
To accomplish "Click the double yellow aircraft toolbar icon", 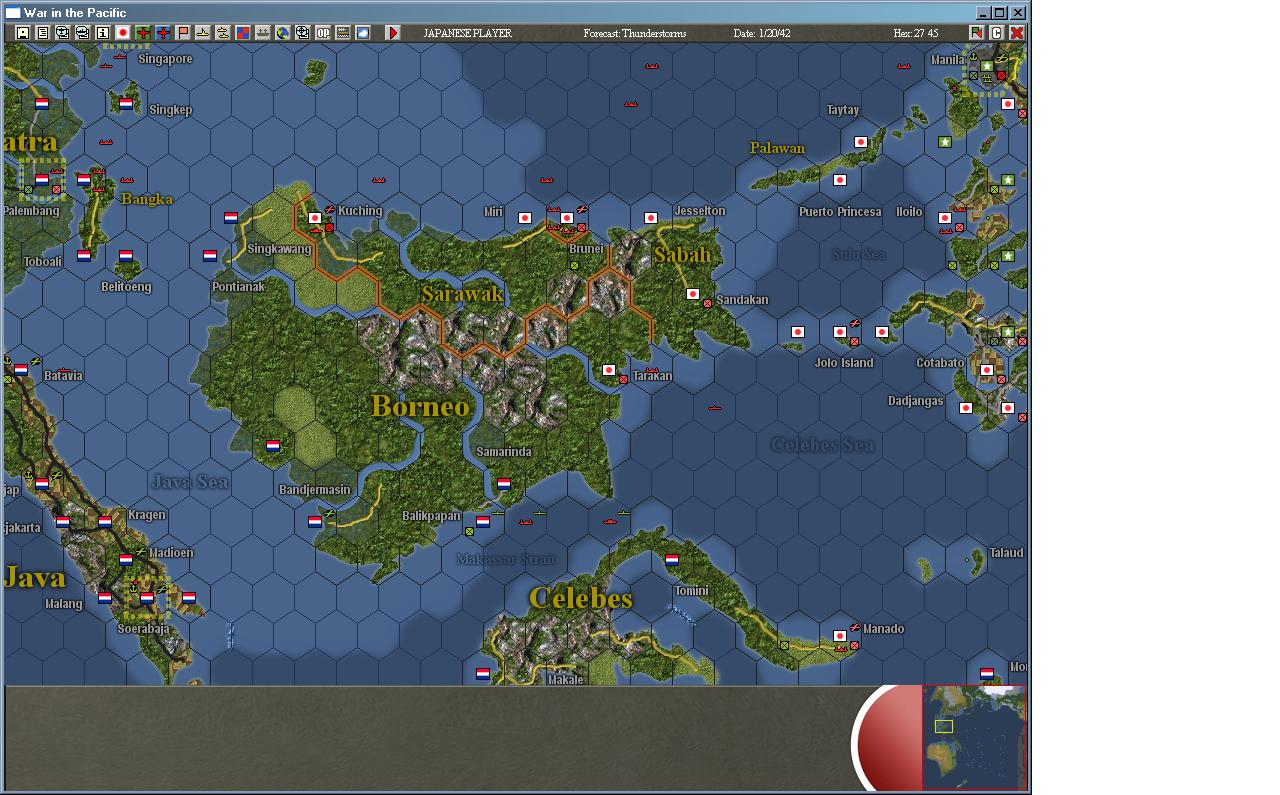I will 223,33.
